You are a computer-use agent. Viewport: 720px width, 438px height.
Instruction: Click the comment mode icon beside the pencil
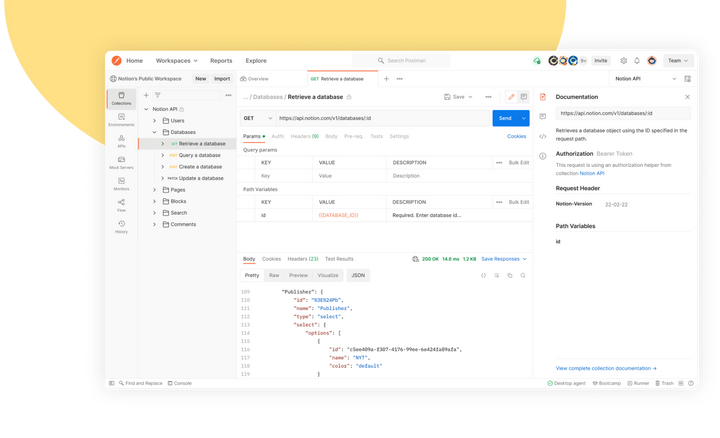tap(523, 97)
